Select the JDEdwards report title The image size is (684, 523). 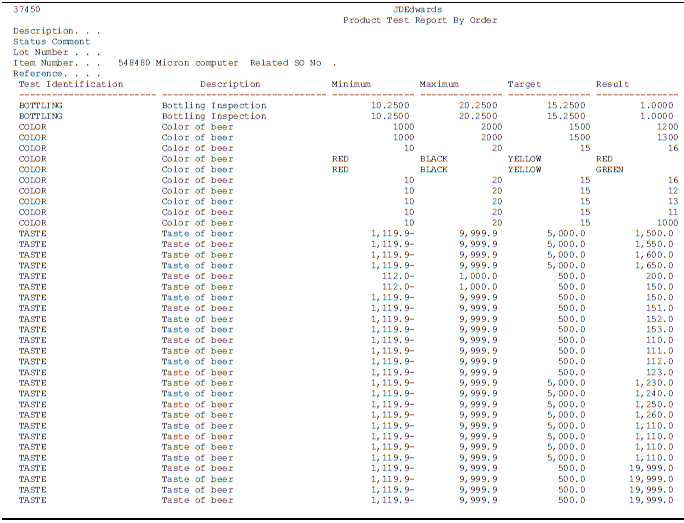click(417, 9)
